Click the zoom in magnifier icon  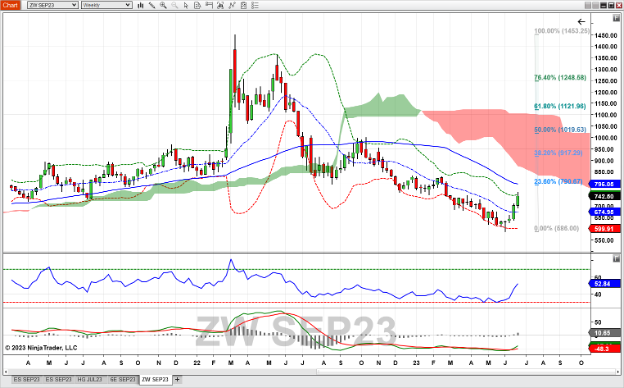pos(163,5)
